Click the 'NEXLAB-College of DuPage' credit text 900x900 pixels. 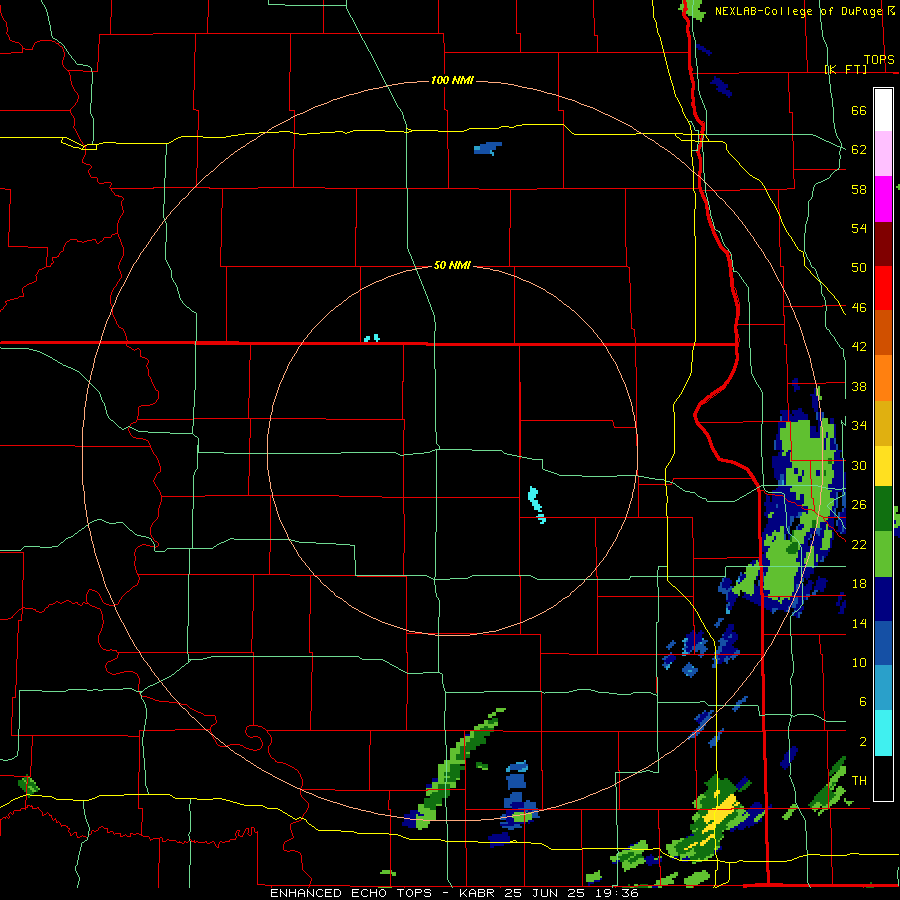(x=799, y=11)
